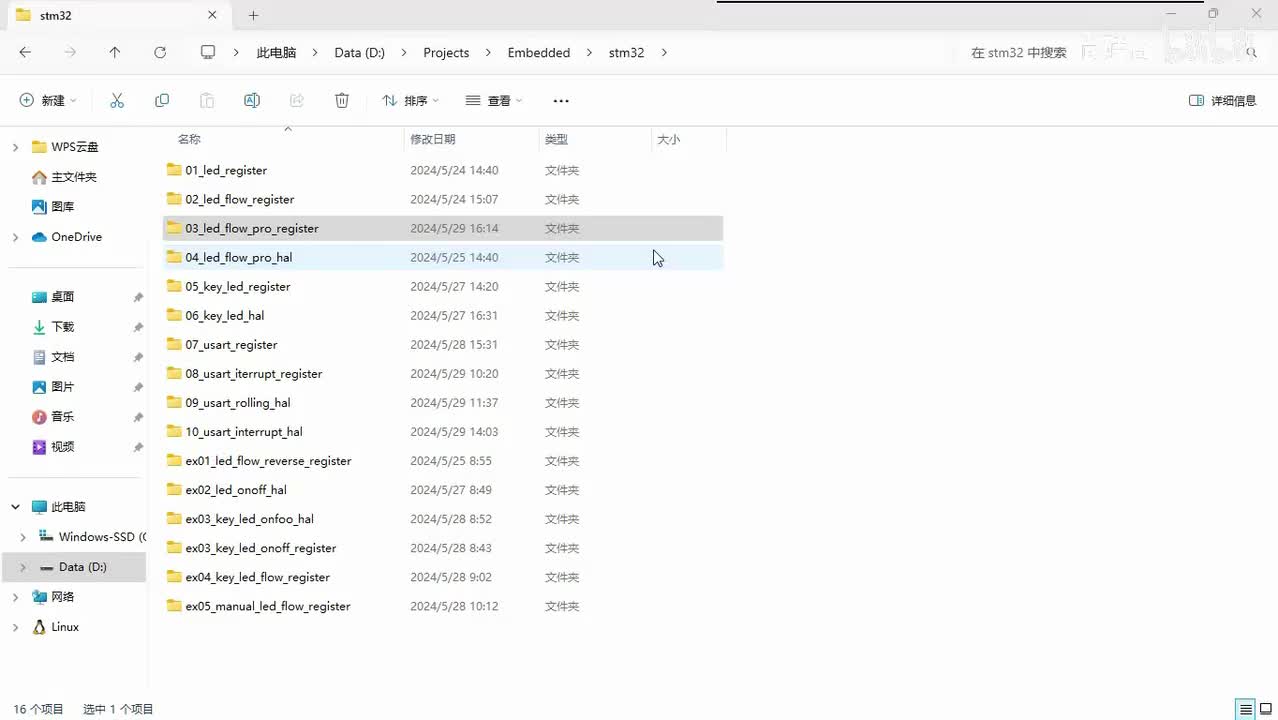
Task: Select folder 10_usart_interrupt_hal
Action: 443,431
